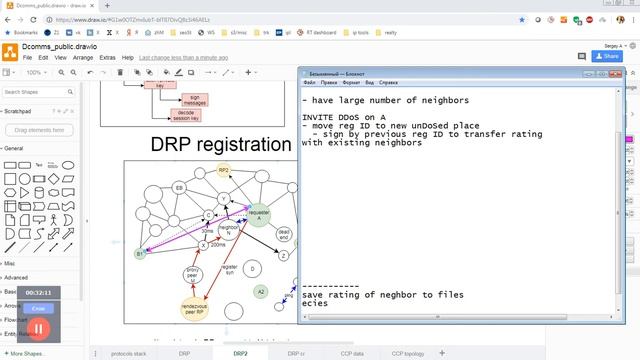This screenshot has height=360, width=640.
Task: Choose the cylinder shape in General
Action: 39,193
